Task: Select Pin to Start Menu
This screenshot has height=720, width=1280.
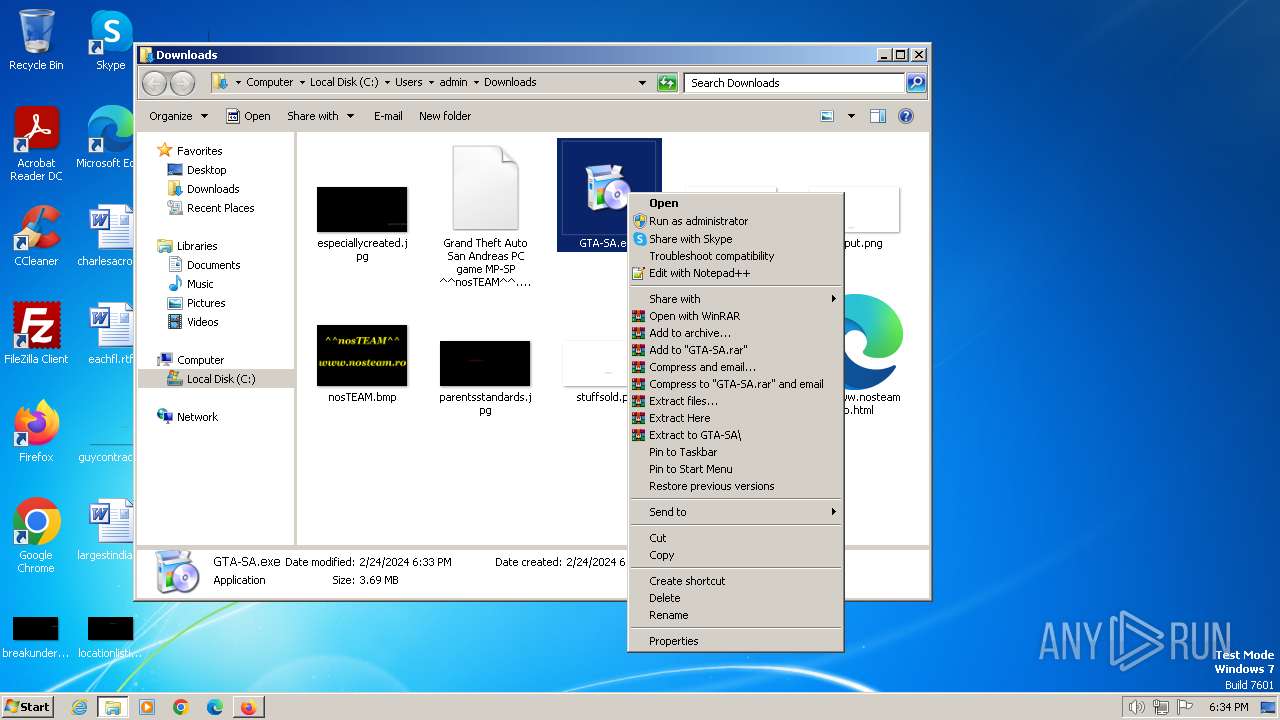Action: pos(736,469)
